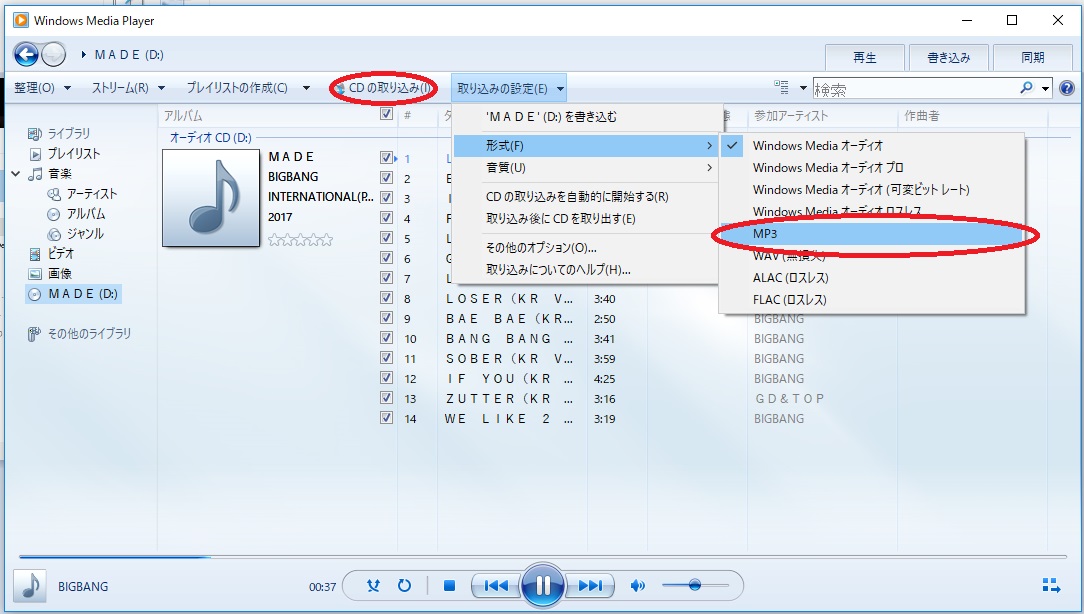The height and width of the screenshot is (614, 1084).
Task: Open the ストリーム(R) dropdown
Action: point(129,88)
